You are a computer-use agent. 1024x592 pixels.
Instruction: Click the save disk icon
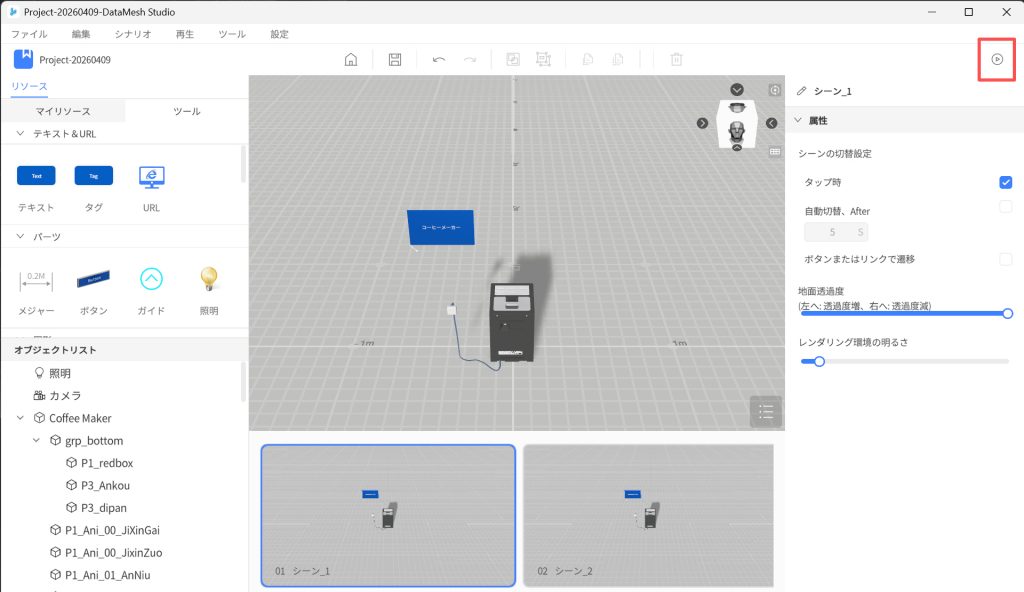[x=395, y=60]
